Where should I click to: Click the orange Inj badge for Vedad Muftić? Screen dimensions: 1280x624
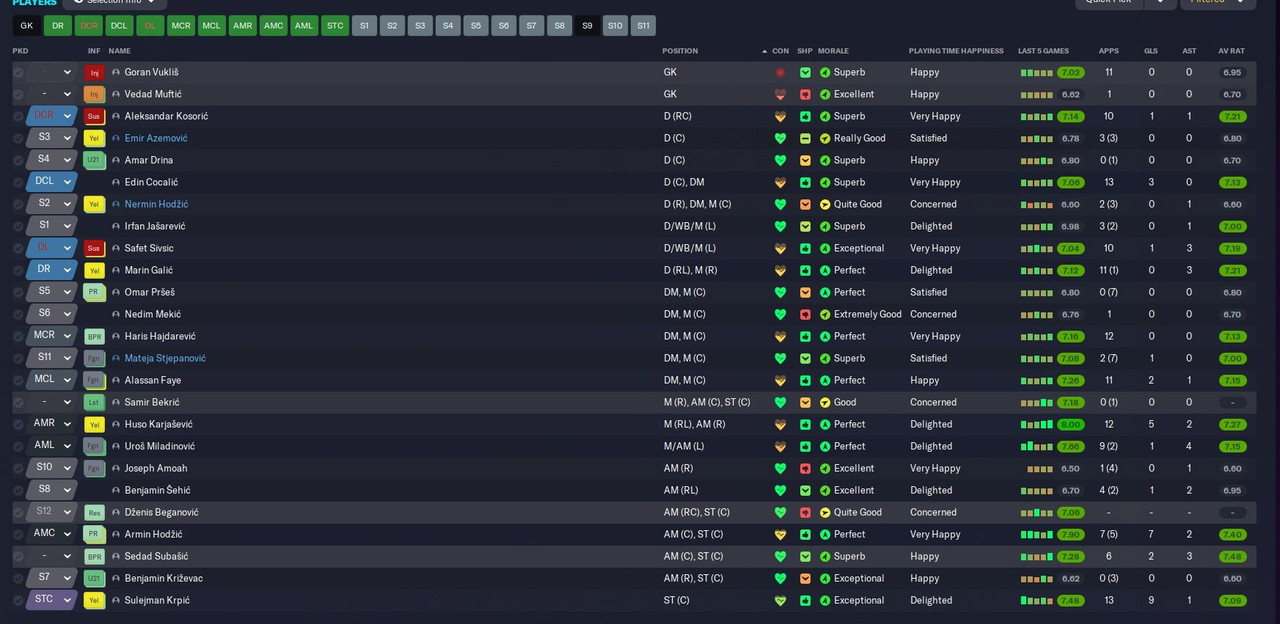click(95, 94)
